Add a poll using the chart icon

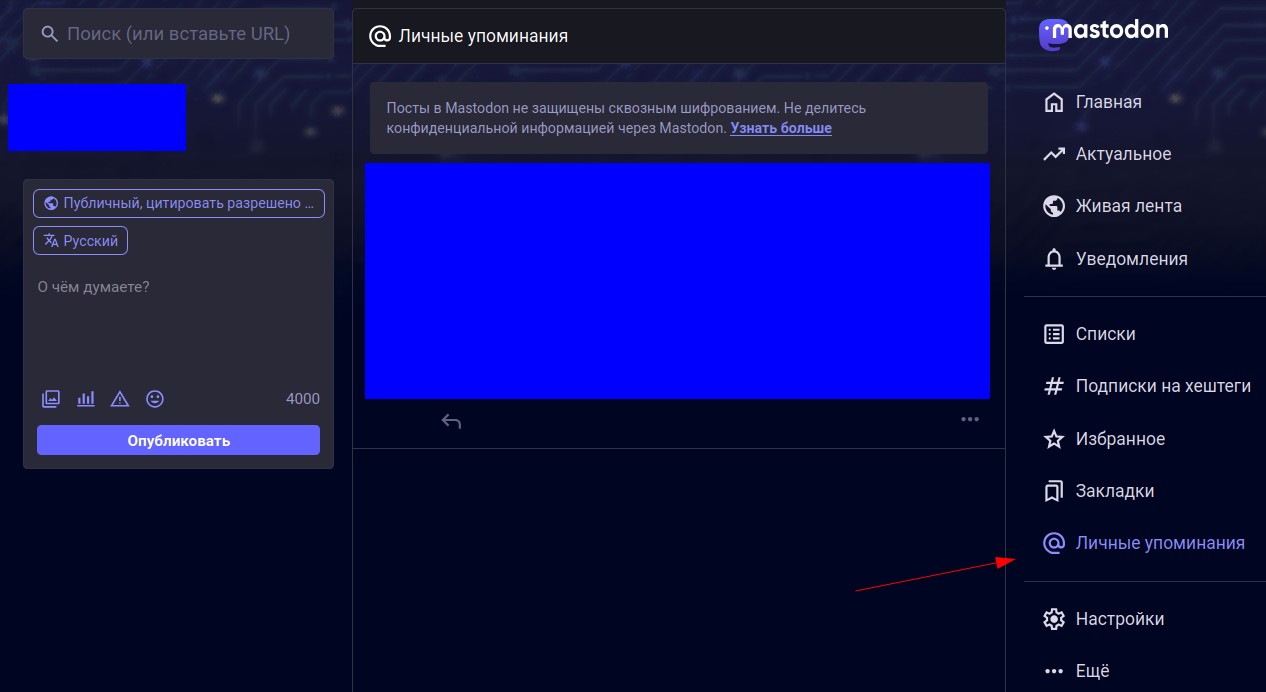coord(86,399)
